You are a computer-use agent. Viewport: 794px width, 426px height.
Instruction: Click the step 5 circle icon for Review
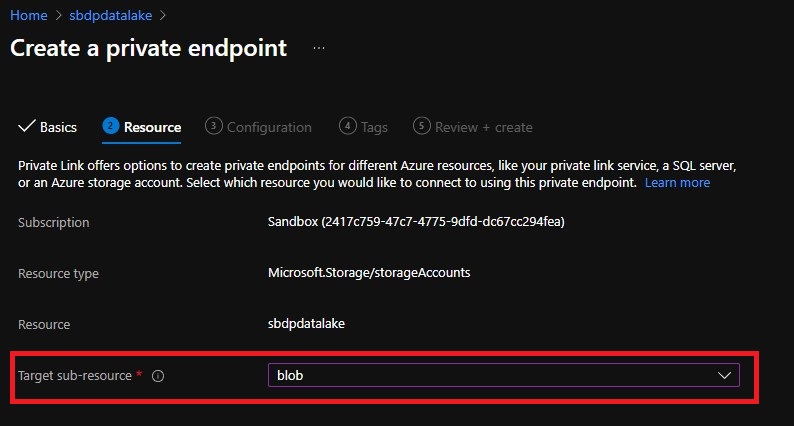[x=421, y=126]
